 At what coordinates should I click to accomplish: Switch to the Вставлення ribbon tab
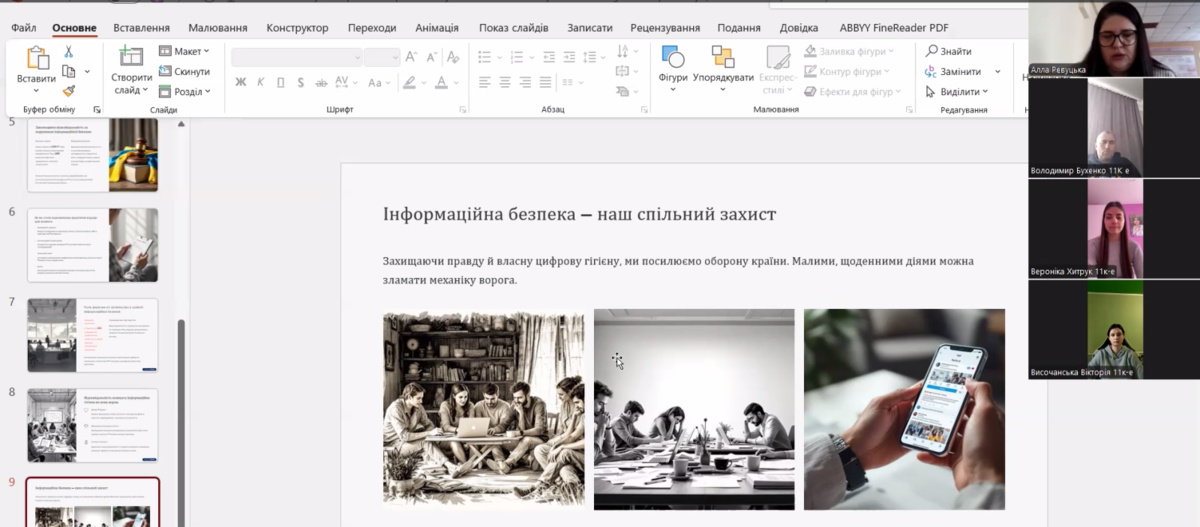pyautogui.click(x=141, y=28)
